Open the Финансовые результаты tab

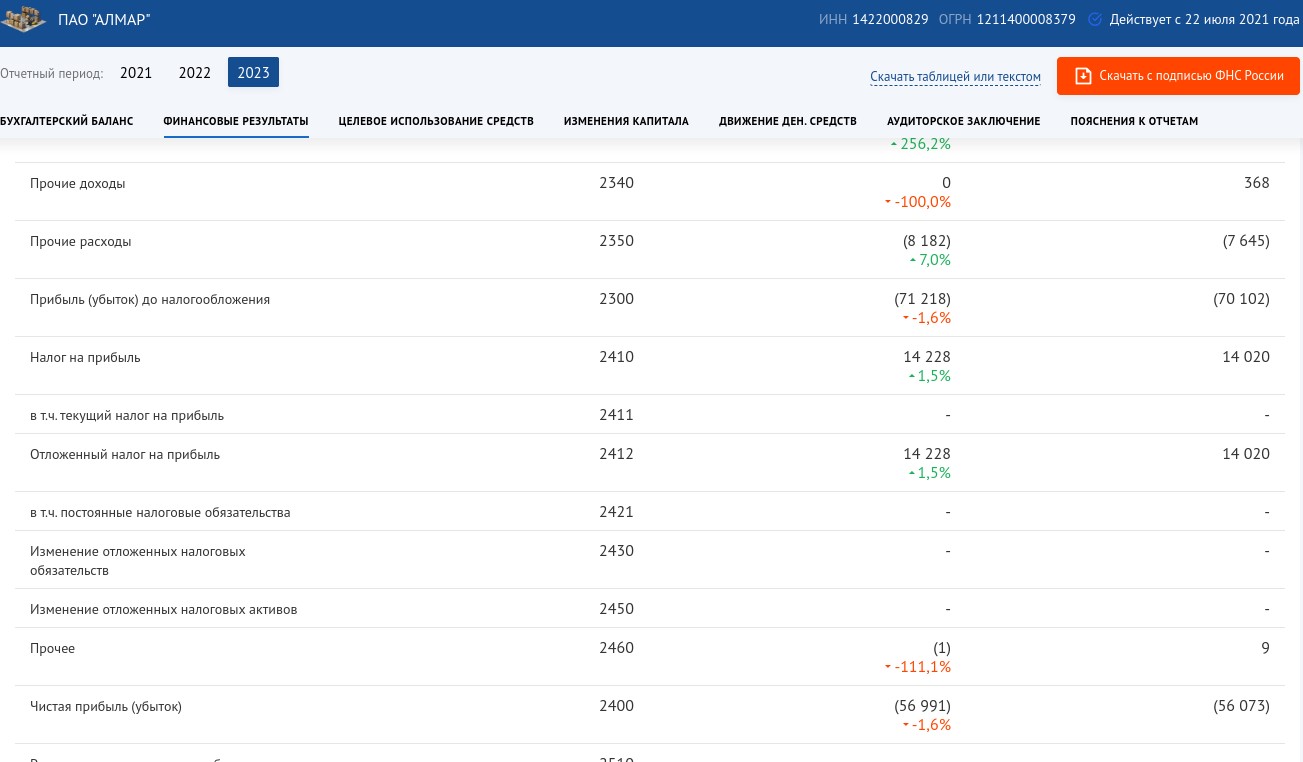coord(236,121)
